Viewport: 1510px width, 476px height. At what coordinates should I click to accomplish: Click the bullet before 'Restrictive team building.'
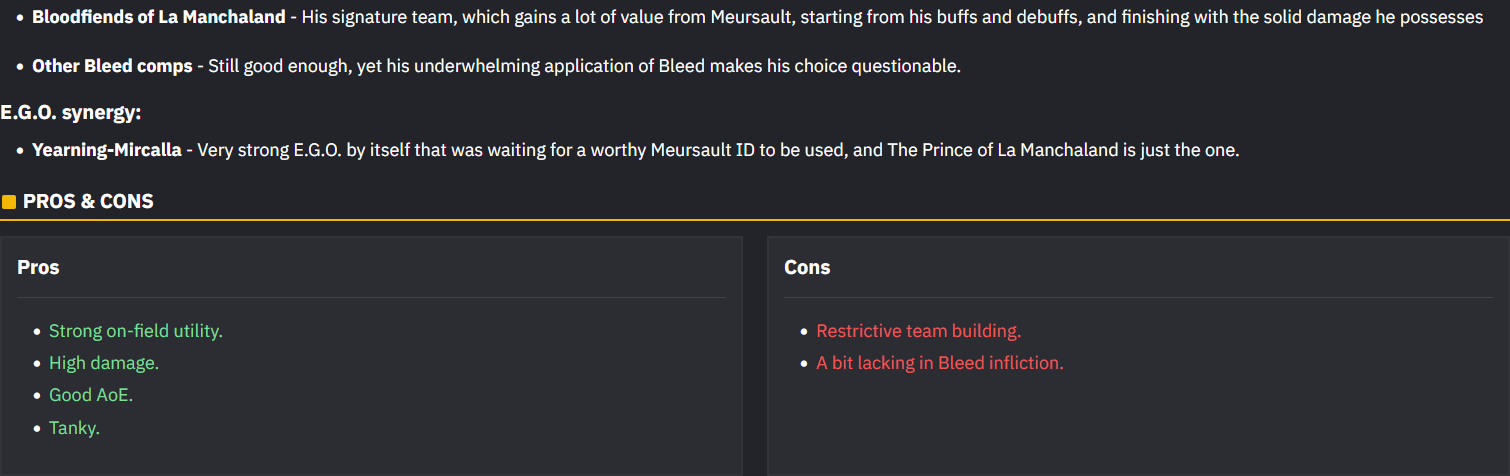click(804, 332)
